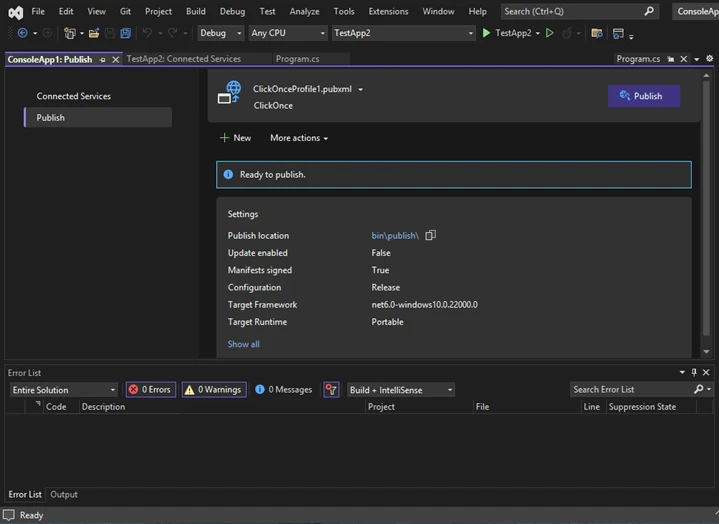Click the document well settings gear icon

click(x=709, y=59)
